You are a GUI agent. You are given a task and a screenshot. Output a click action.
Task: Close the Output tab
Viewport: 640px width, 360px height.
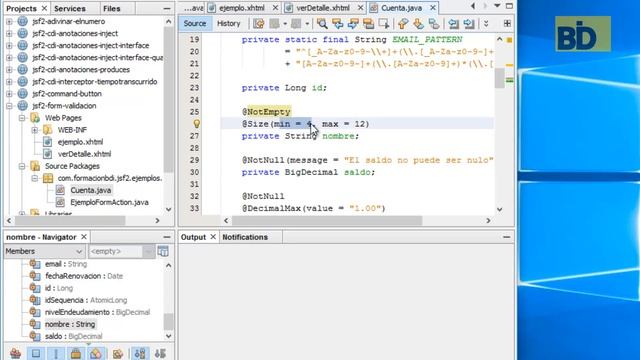click(213, 237)
